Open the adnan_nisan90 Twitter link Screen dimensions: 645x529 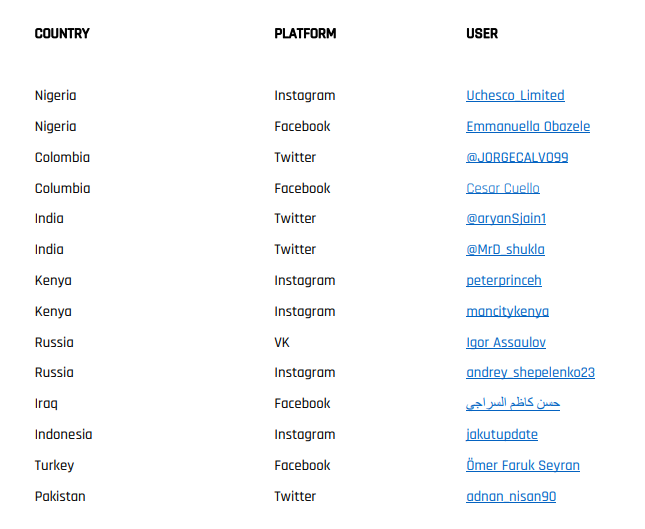pyautogui.click(x=511, y=497)
